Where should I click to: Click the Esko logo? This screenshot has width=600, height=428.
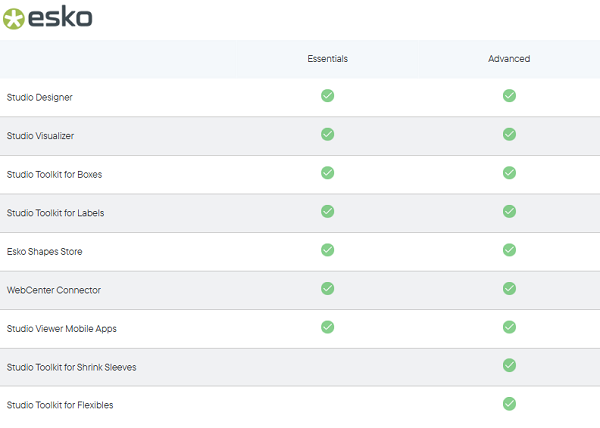click(x=48, y=18)
